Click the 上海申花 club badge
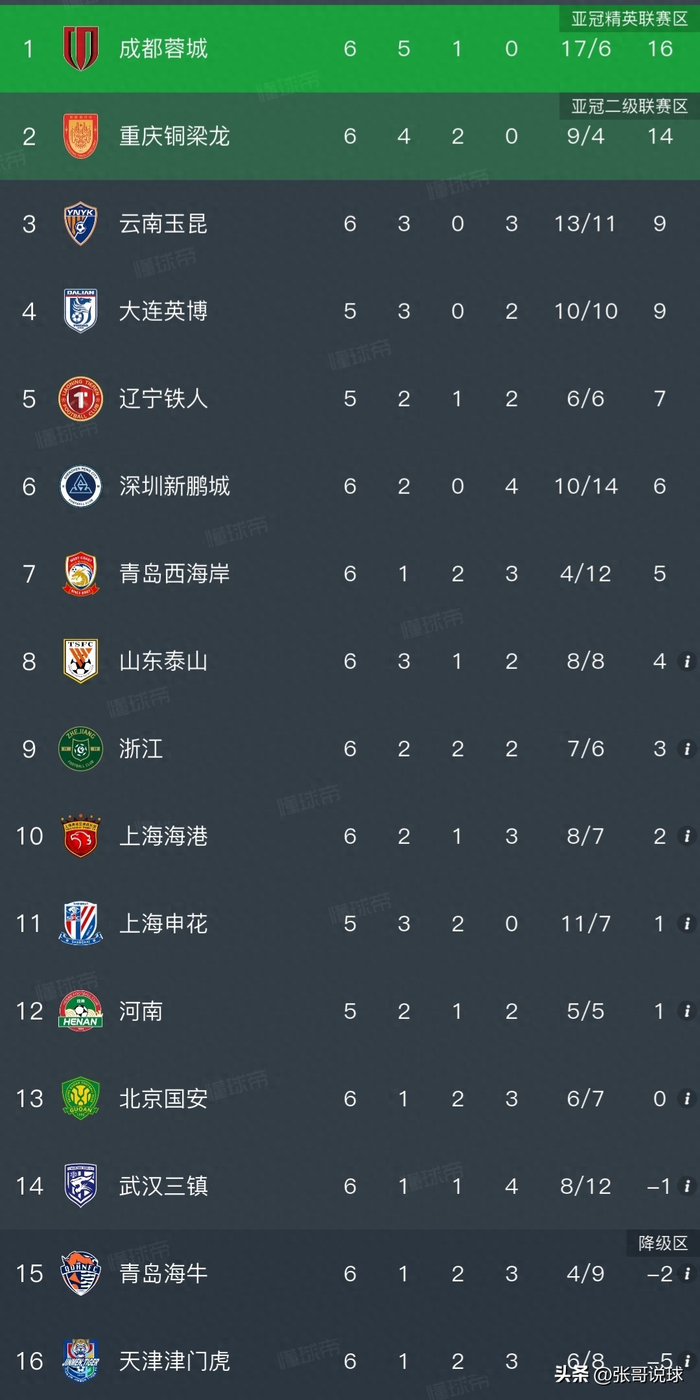The width and height of the screenshot is (700, 1400). (81, 923)
